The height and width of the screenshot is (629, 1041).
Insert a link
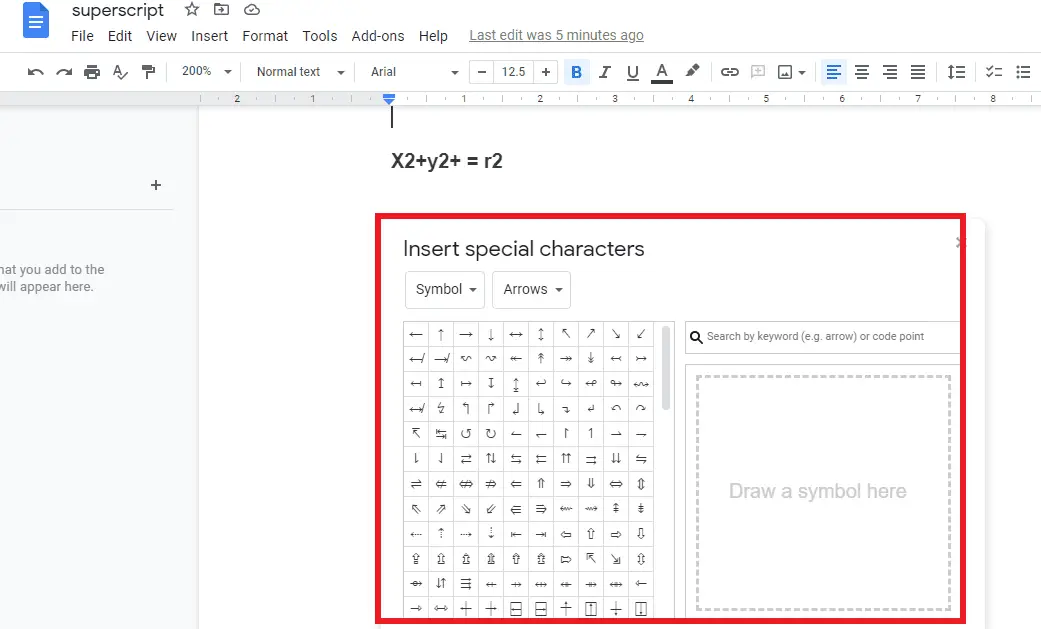click(729, 71)
